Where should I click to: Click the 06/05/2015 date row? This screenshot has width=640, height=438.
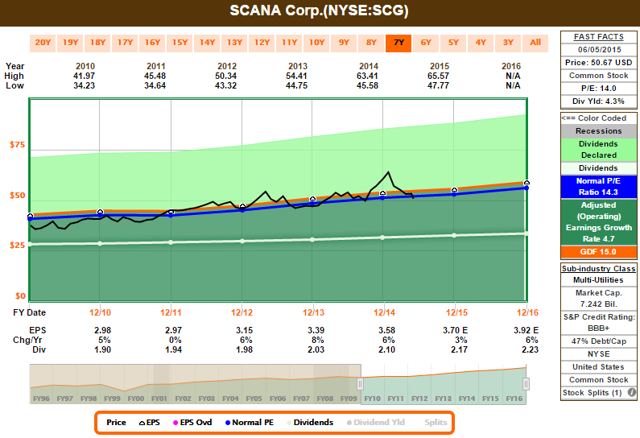[x=598, y=49]
